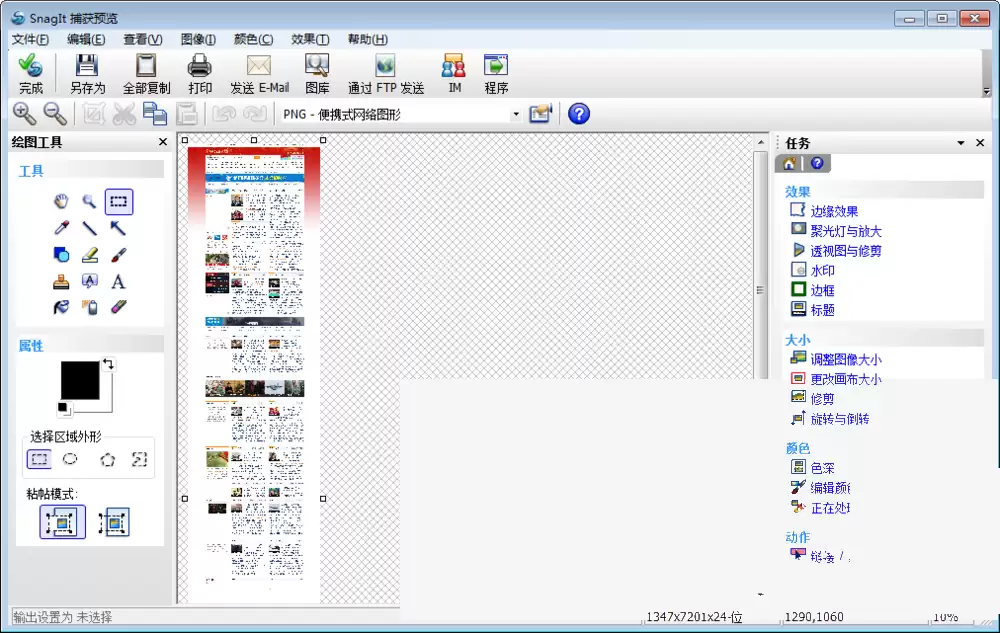
Task: Choose polygon selection shape
Action: (x=108, y=459)
